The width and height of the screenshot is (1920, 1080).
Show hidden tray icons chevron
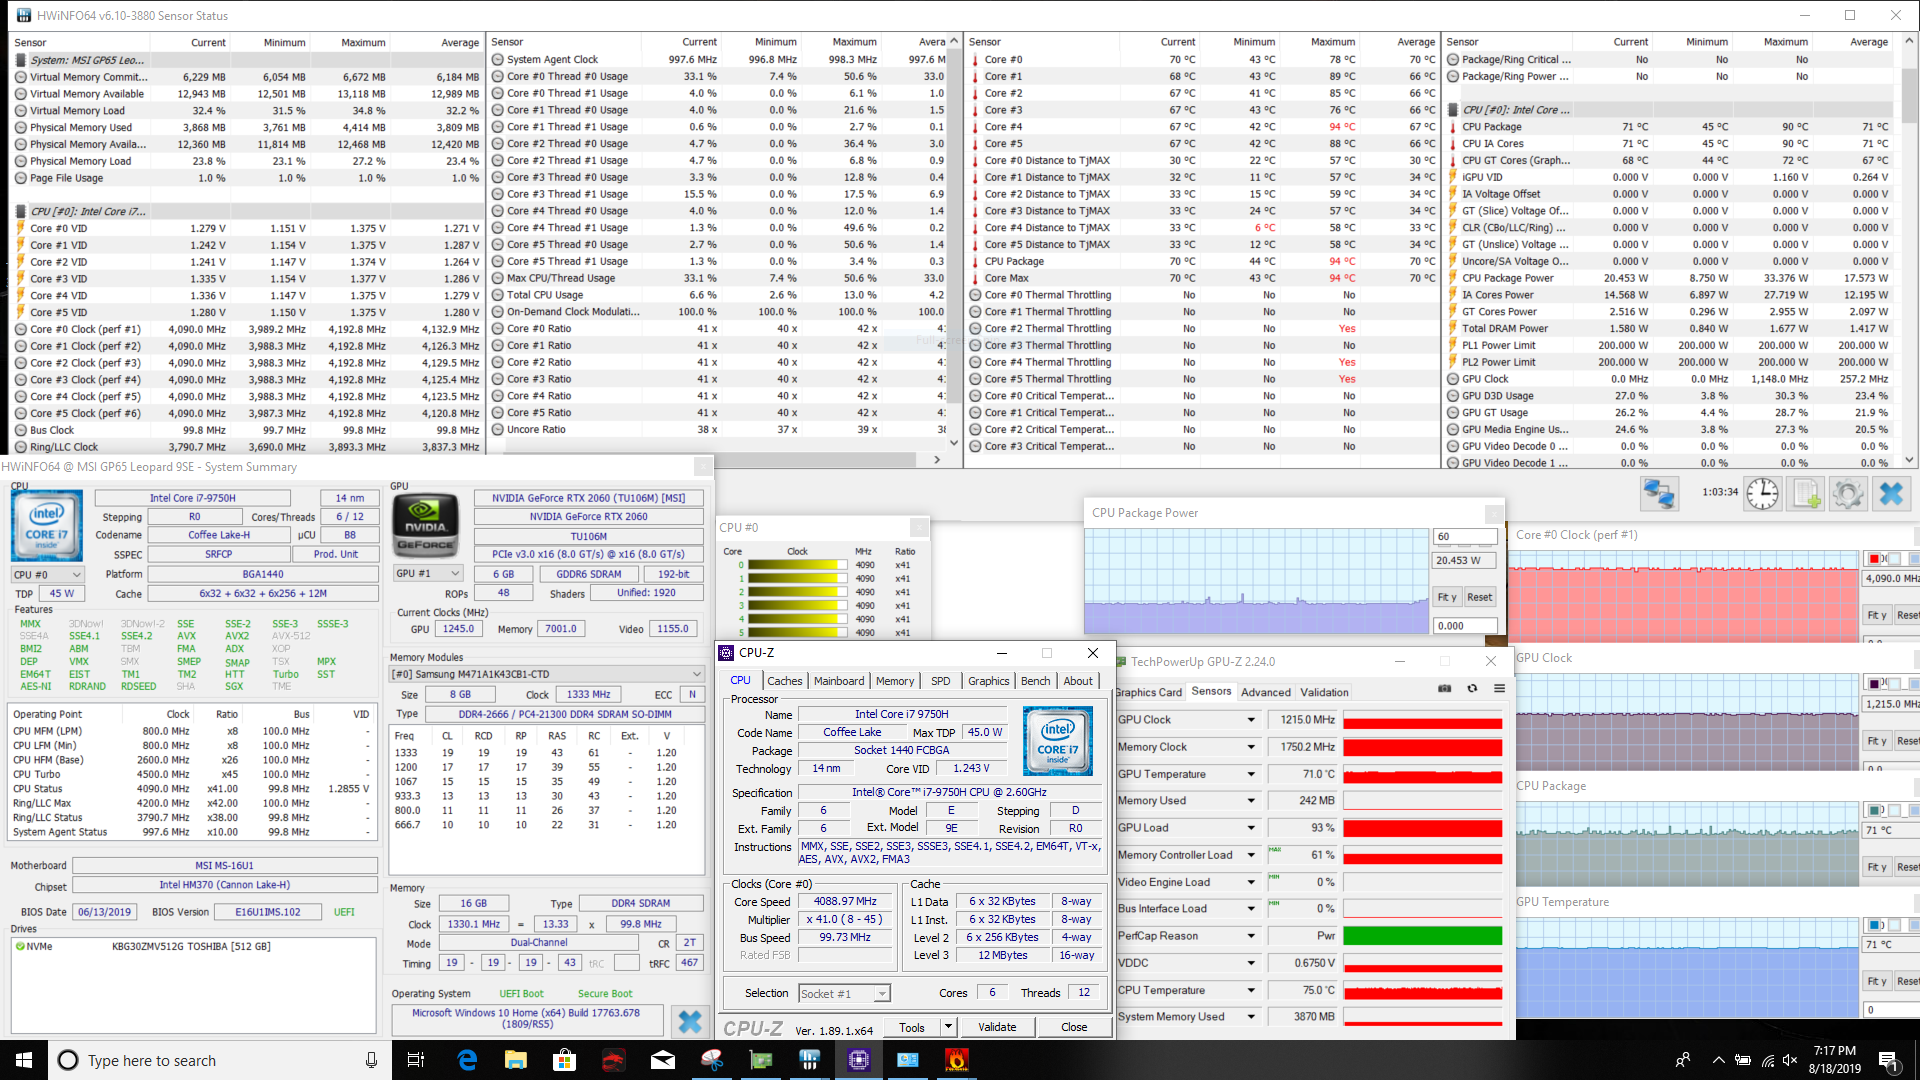(1718, 1060)
